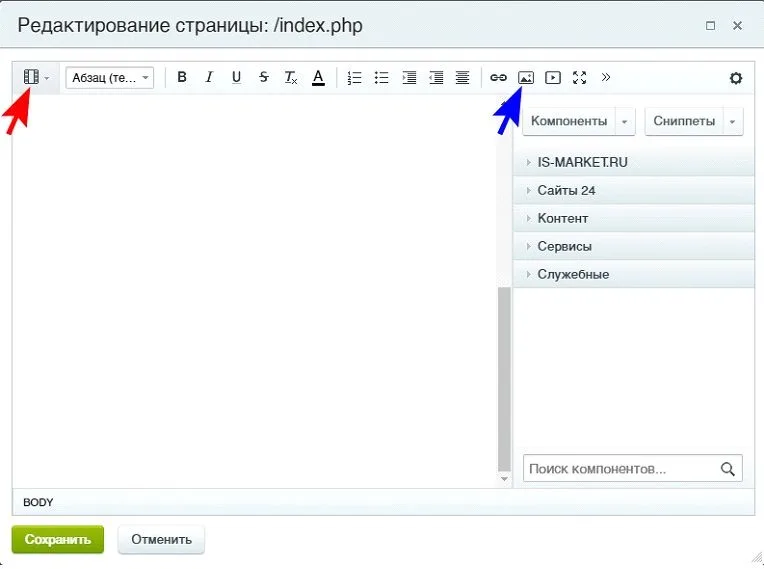Insert an image

tap(526, 77)
